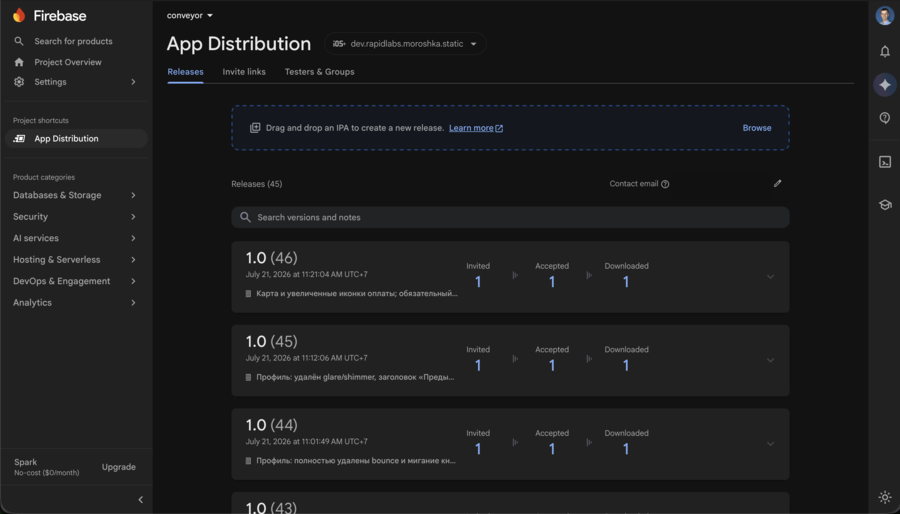Switch to the Releases tab
900x514 pixels.
tap(185, 72)
